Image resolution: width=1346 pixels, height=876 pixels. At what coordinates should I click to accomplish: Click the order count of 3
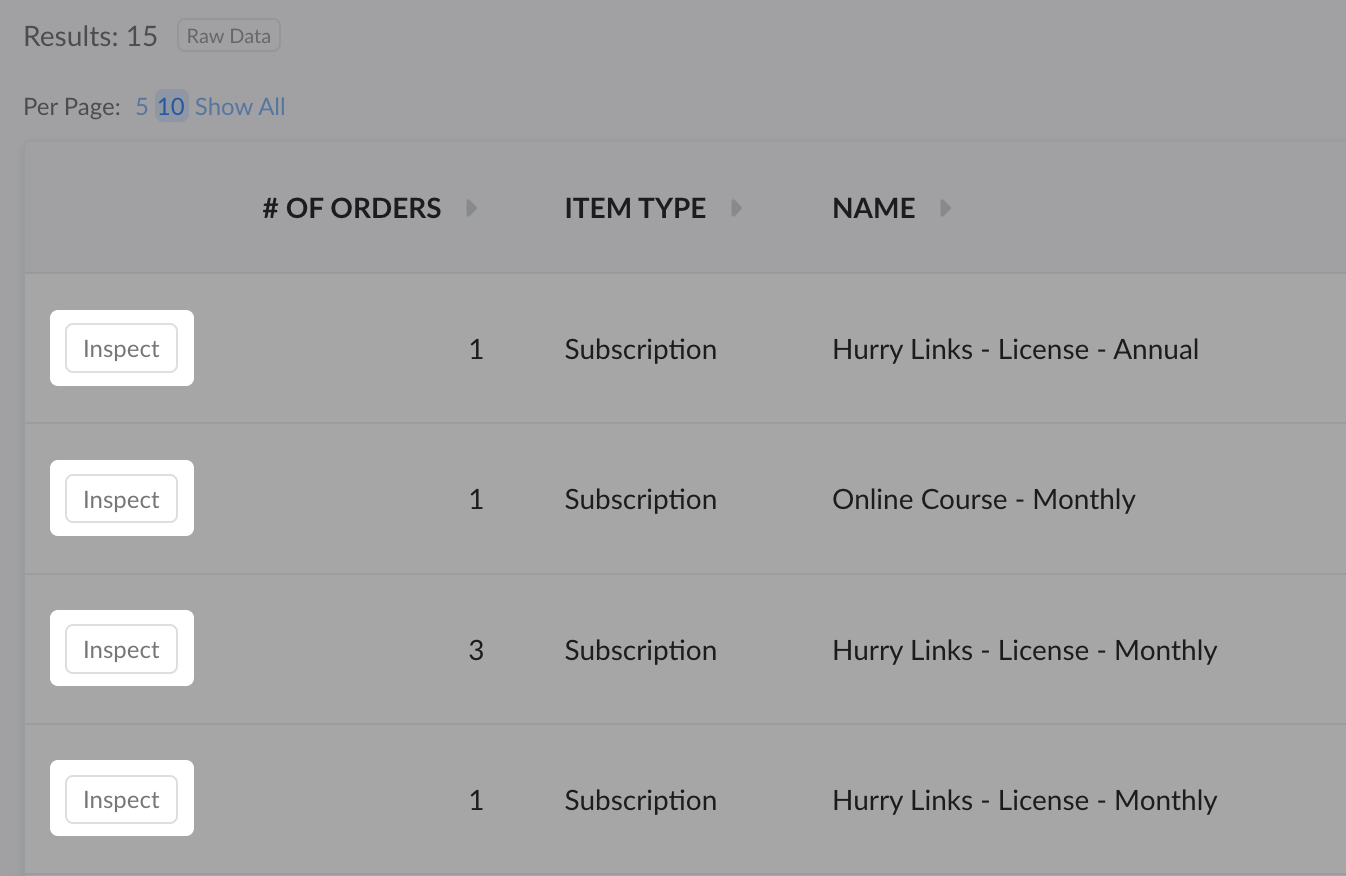click(x=476, y=650)
